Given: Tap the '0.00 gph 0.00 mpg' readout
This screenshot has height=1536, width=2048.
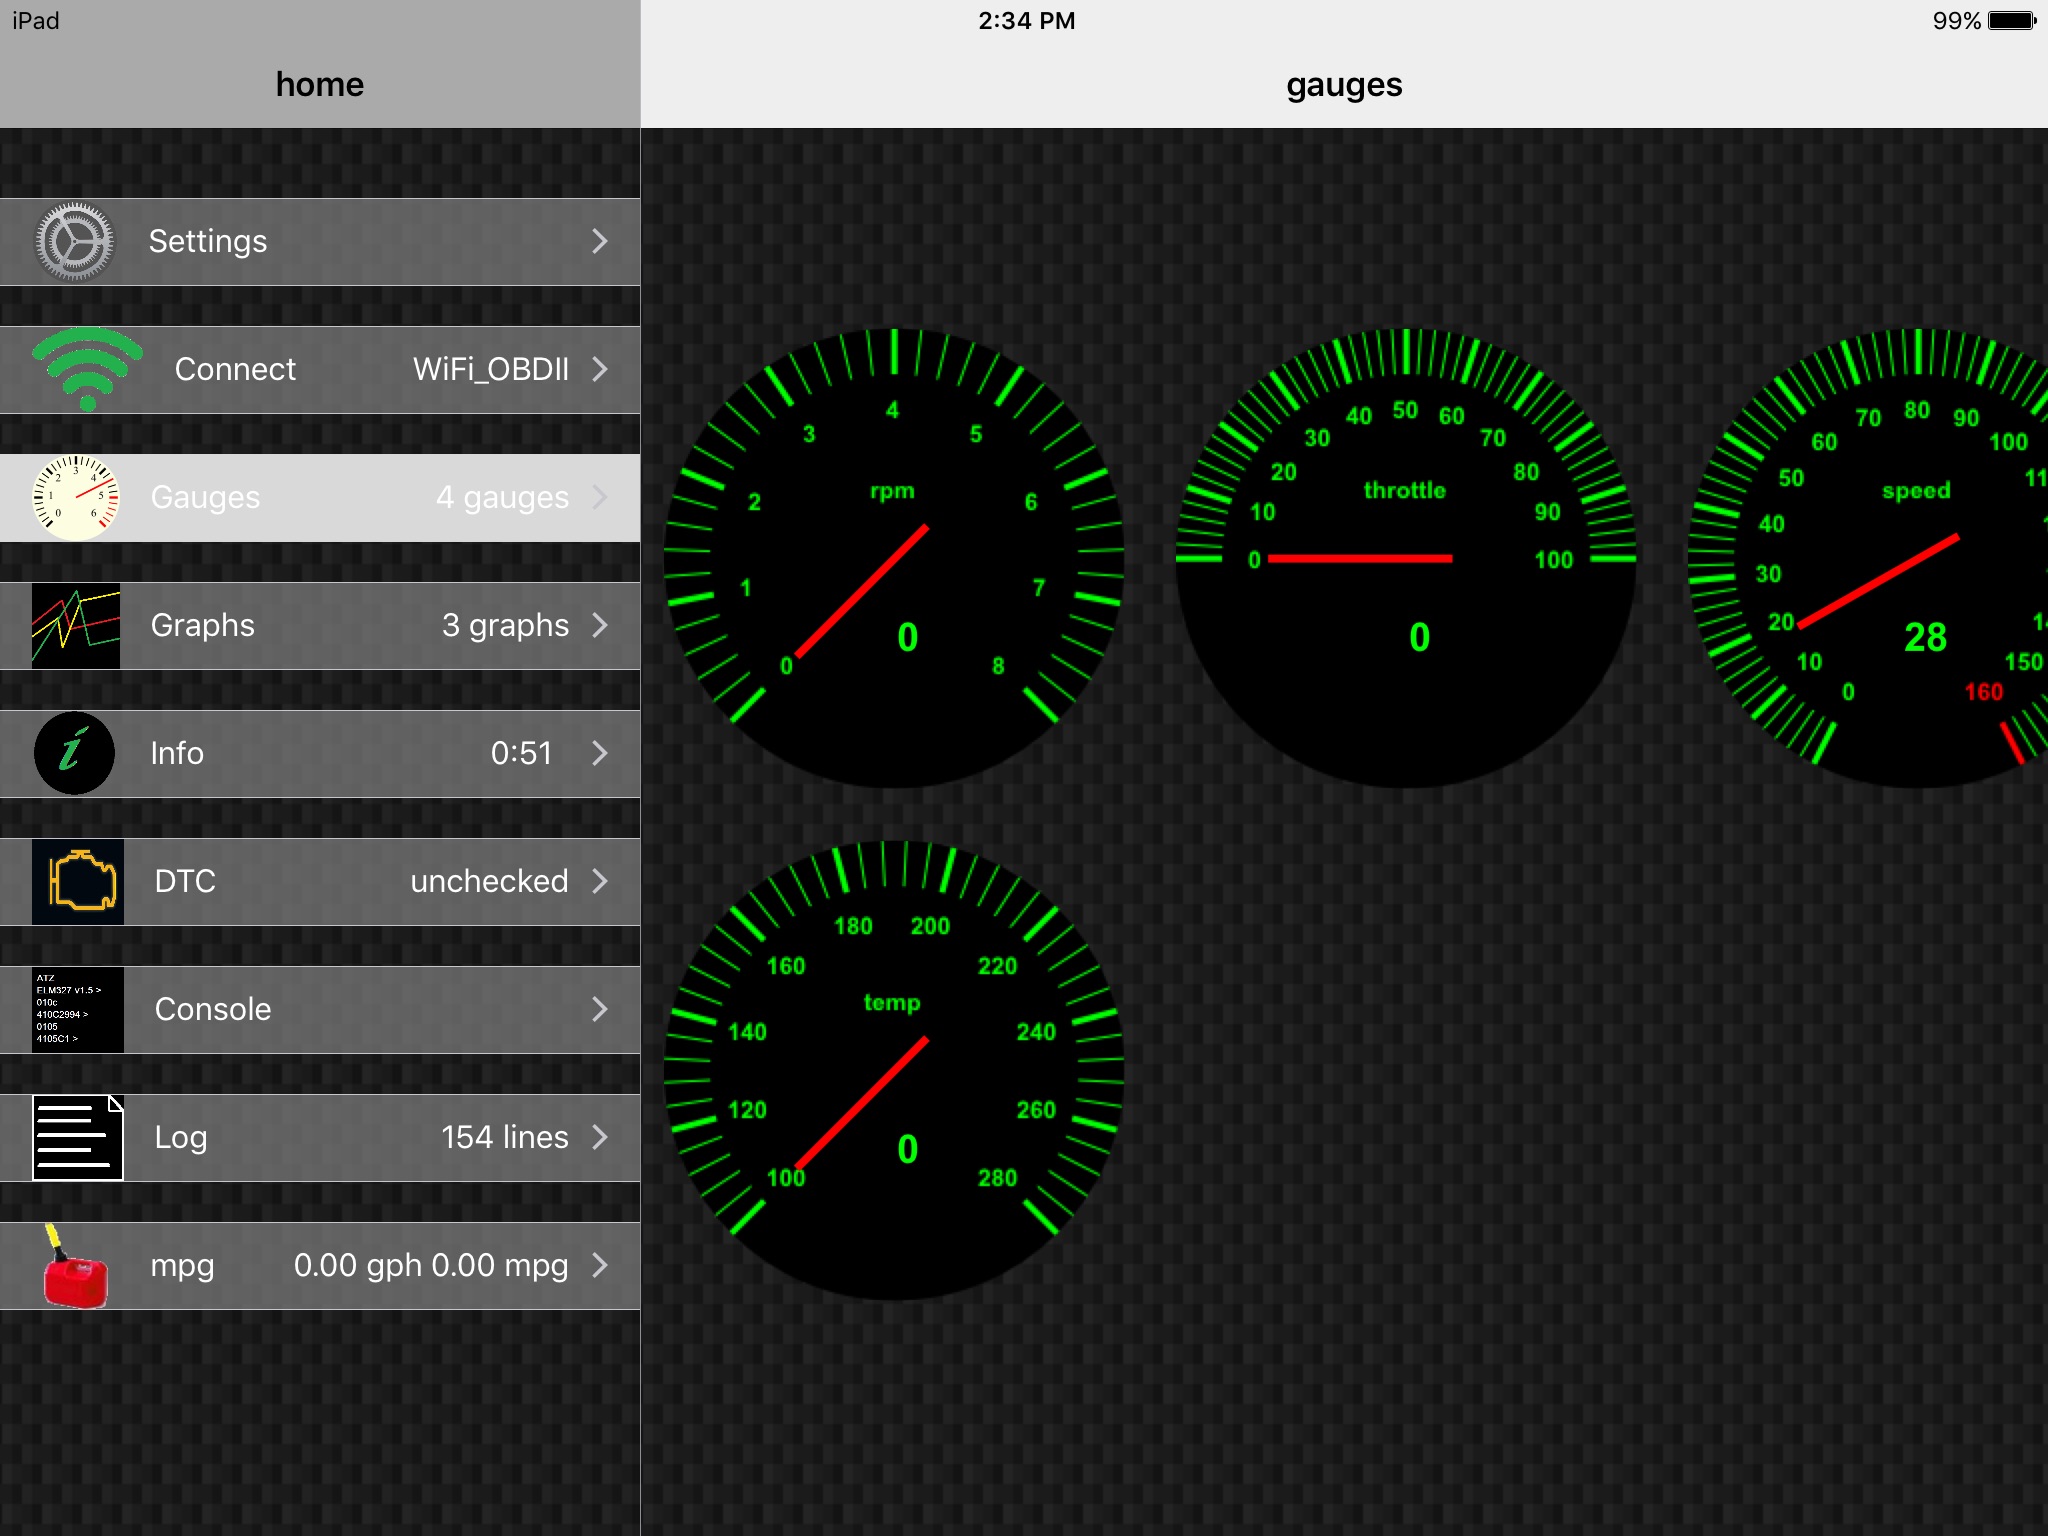Looking at the screenshot, I should pyautogui.click(x=431, y=1265).
